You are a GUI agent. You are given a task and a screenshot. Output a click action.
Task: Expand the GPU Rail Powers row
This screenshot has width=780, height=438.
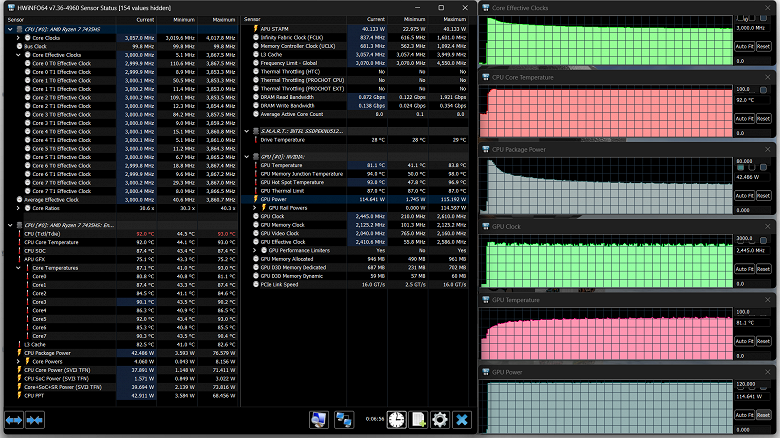click(255, 208)
